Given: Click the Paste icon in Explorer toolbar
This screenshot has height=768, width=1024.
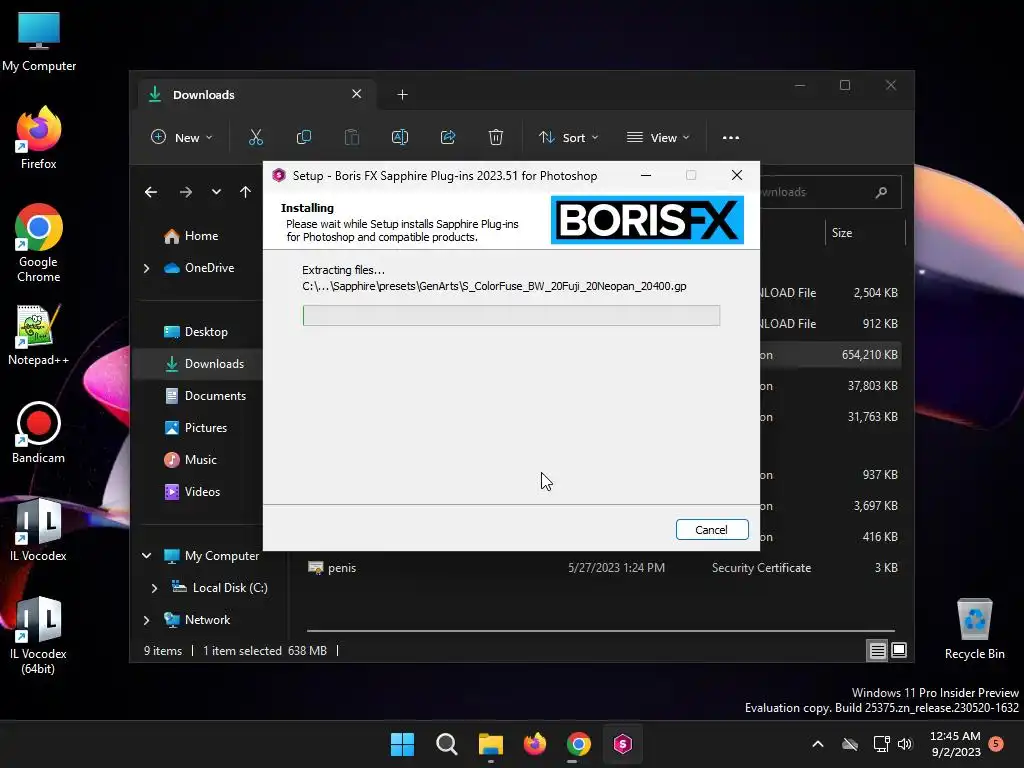Looking at the screenshot, I should (x=351, y=138).
